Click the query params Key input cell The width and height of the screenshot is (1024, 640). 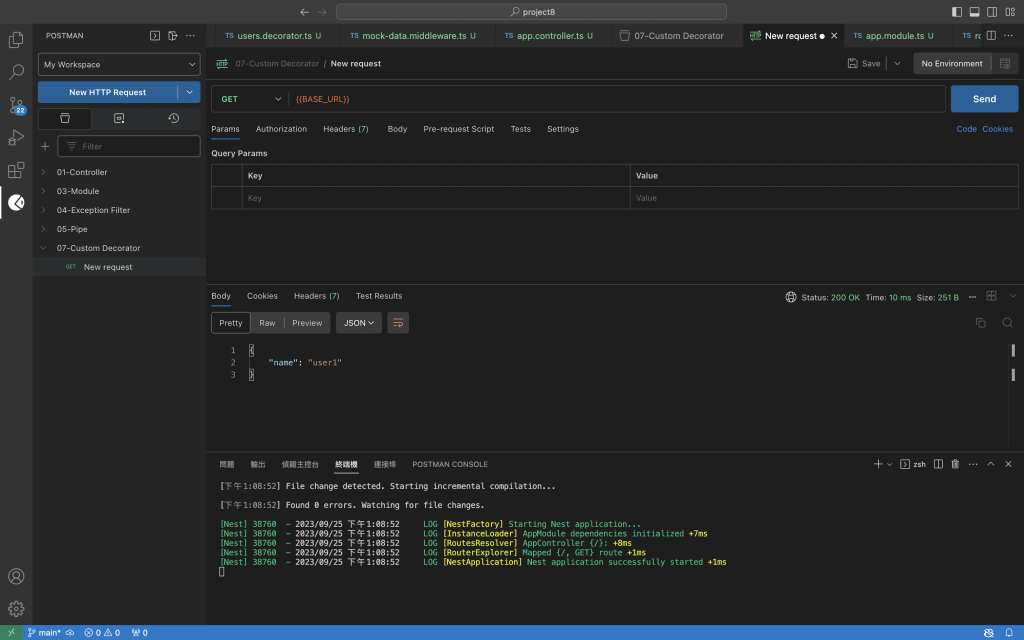(x=436, y=198)
